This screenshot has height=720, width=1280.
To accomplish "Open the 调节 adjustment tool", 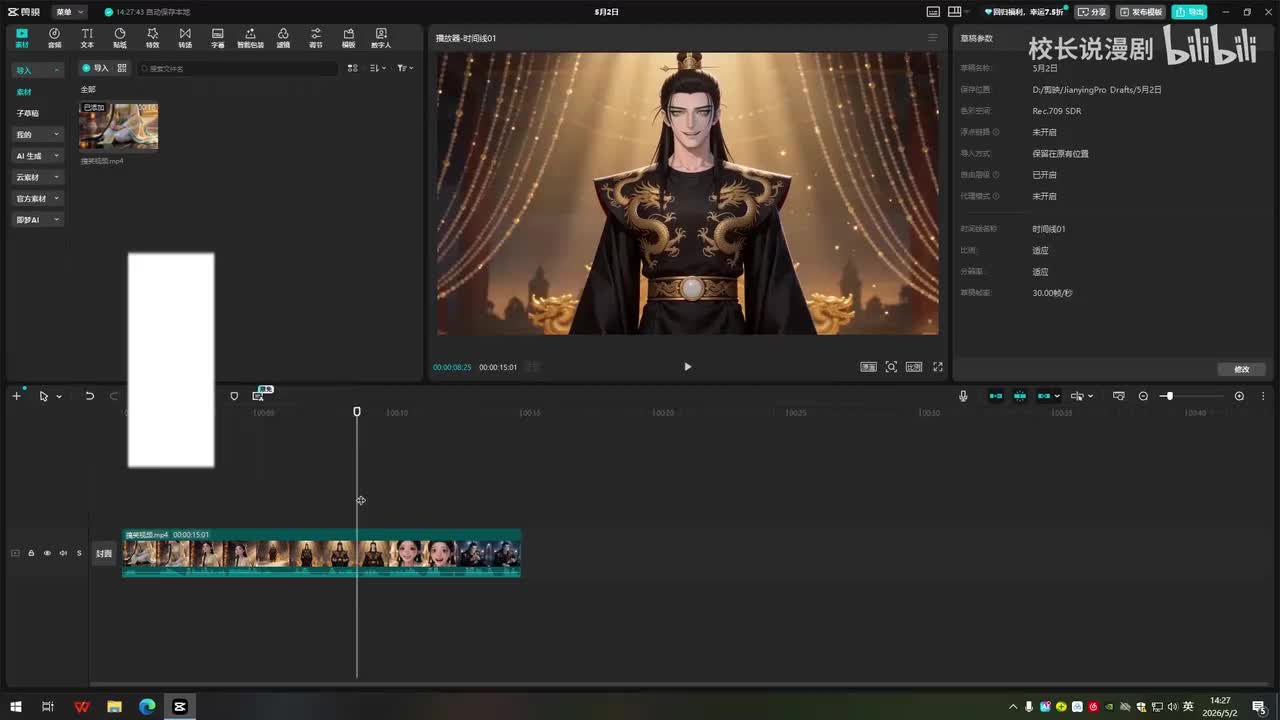I will [x=316, y=38].
